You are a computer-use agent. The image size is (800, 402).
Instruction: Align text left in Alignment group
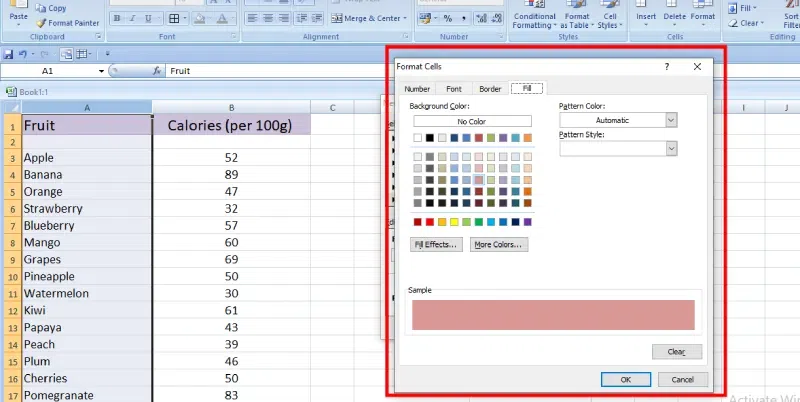click(252, 18)
